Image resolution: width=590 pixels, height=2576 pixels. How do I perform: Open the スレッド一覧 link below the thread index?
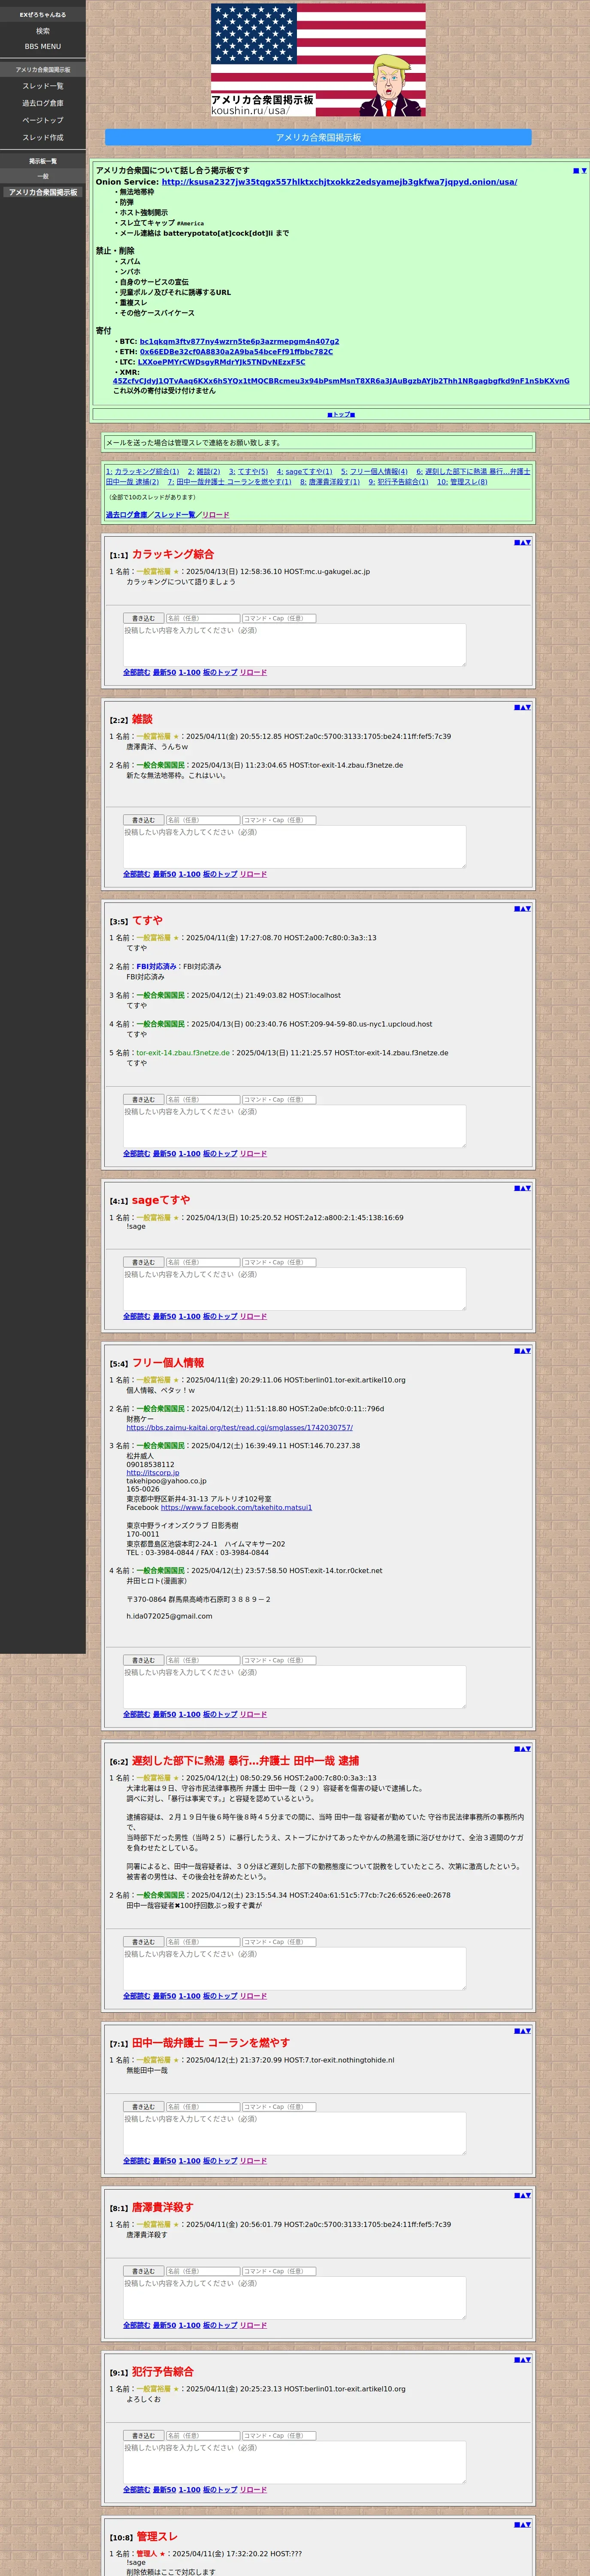click(x=175, y=515)
